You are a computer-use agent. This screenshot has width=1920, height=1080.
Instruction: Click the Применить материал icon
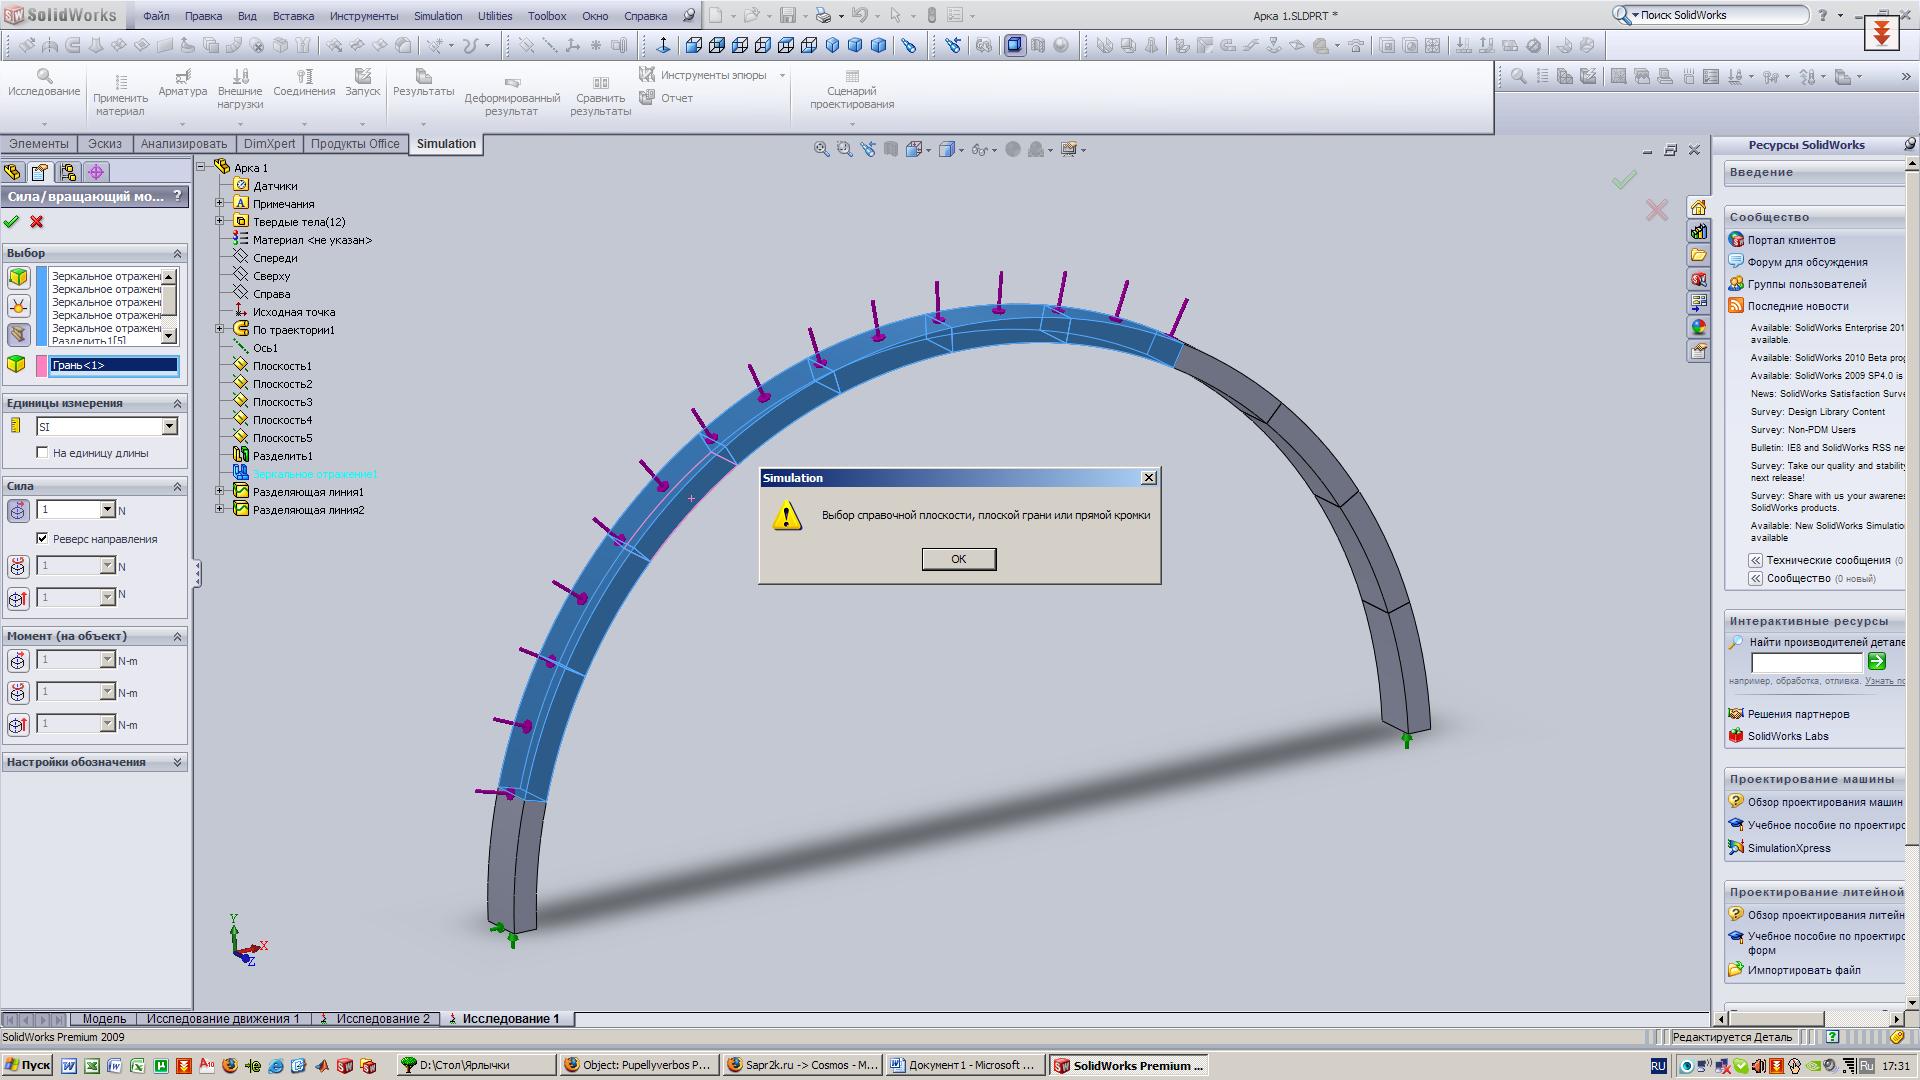click(x=120, y=82)
